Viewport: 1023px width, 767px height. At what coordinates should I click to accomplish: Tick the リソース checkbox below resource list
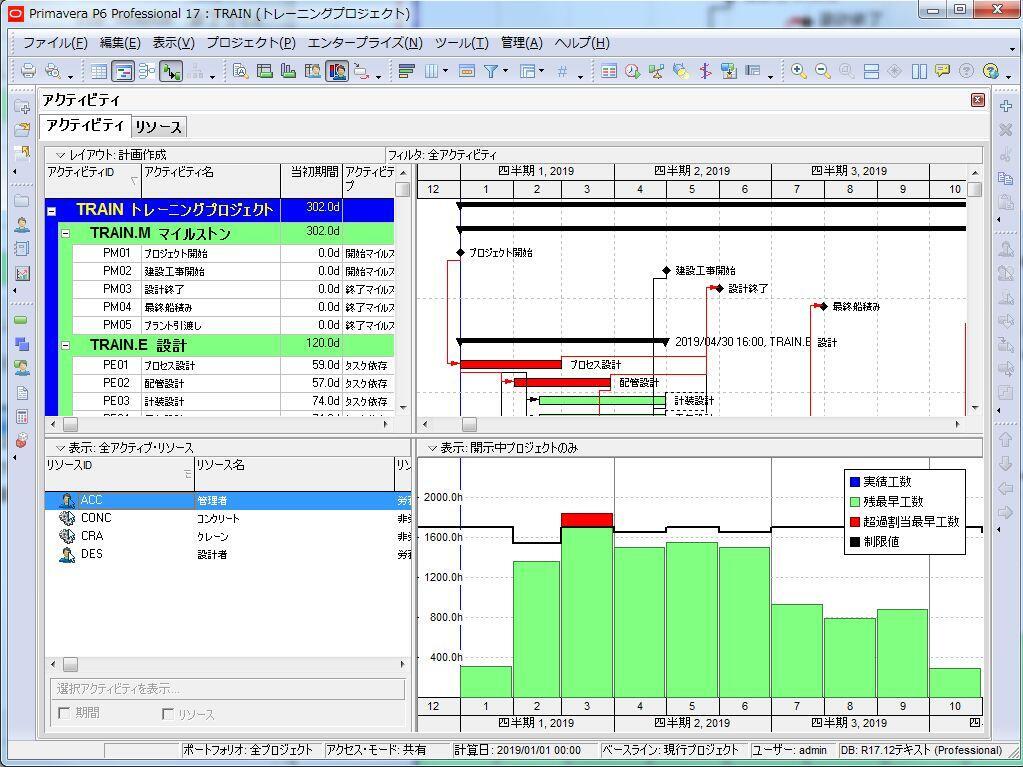point(167,714)
